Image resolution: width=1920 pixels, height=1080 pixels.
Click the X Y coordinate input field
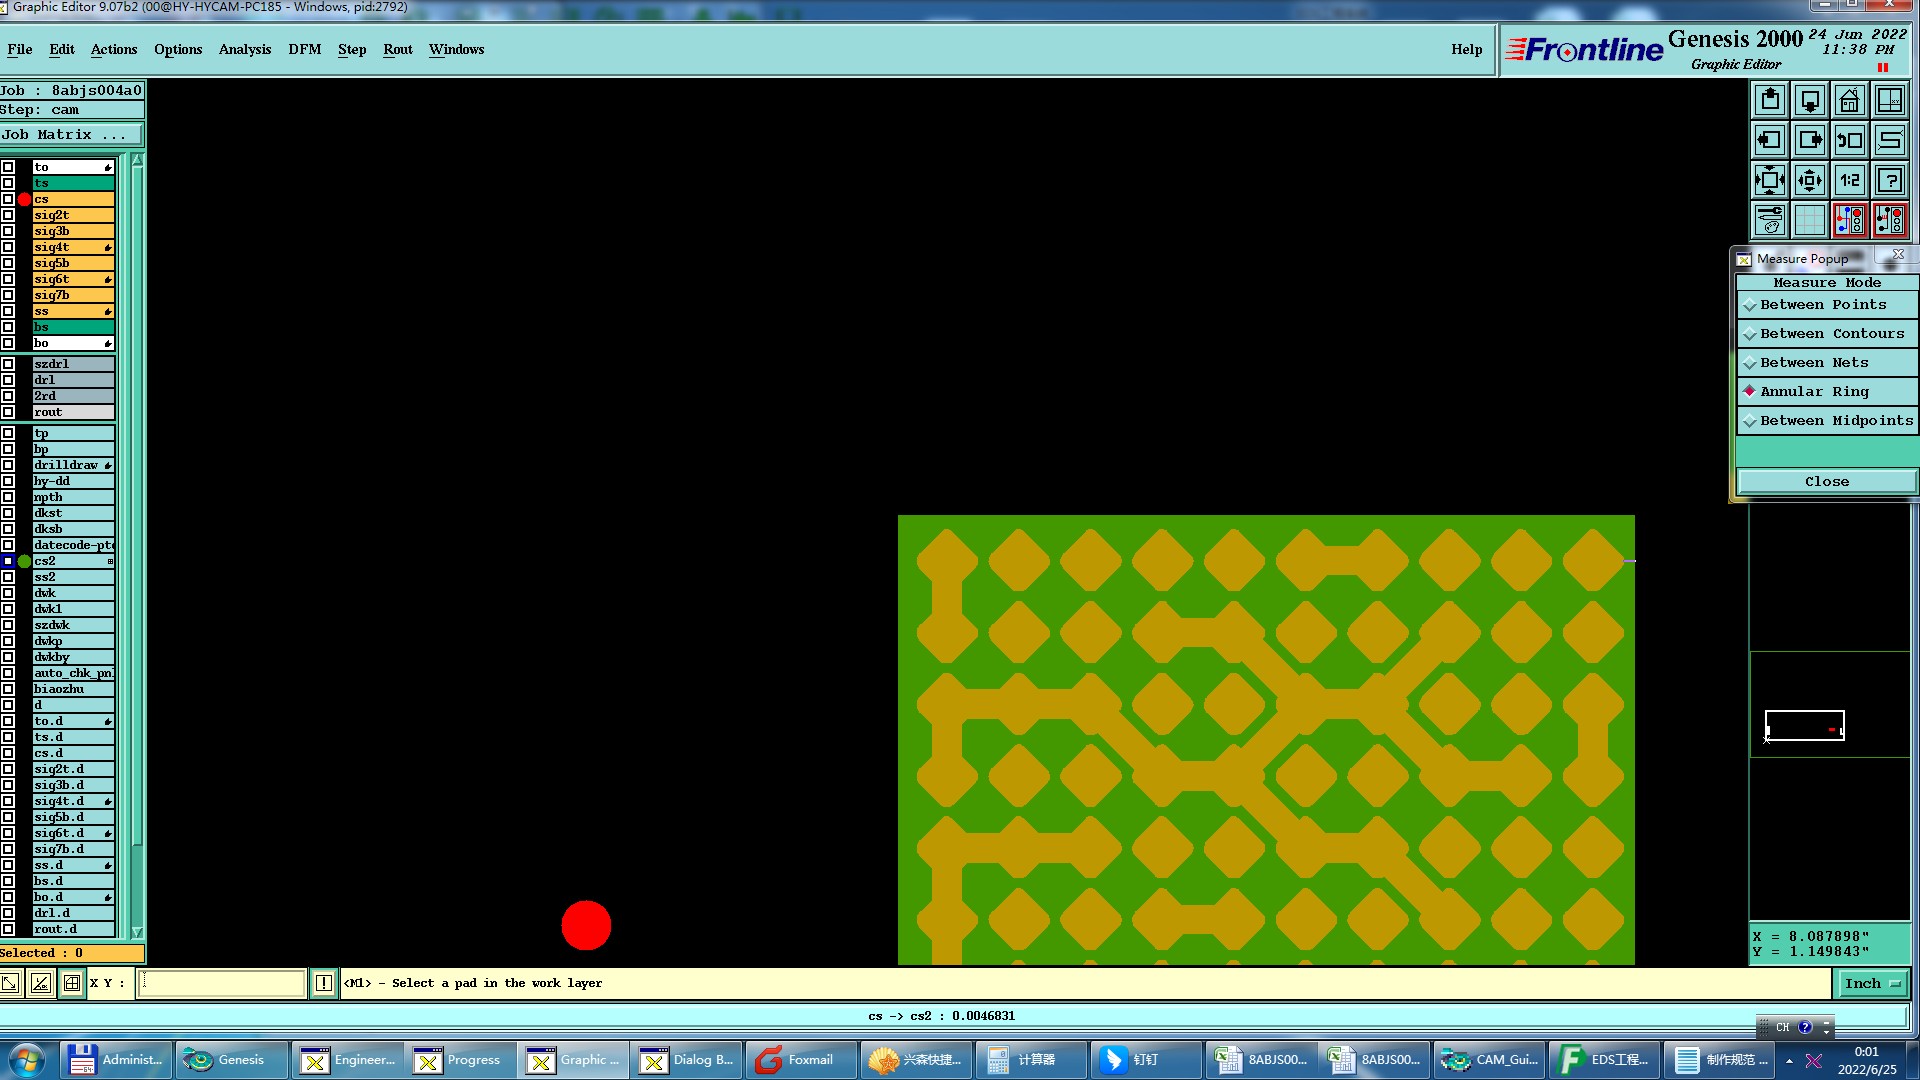point(221,983)
